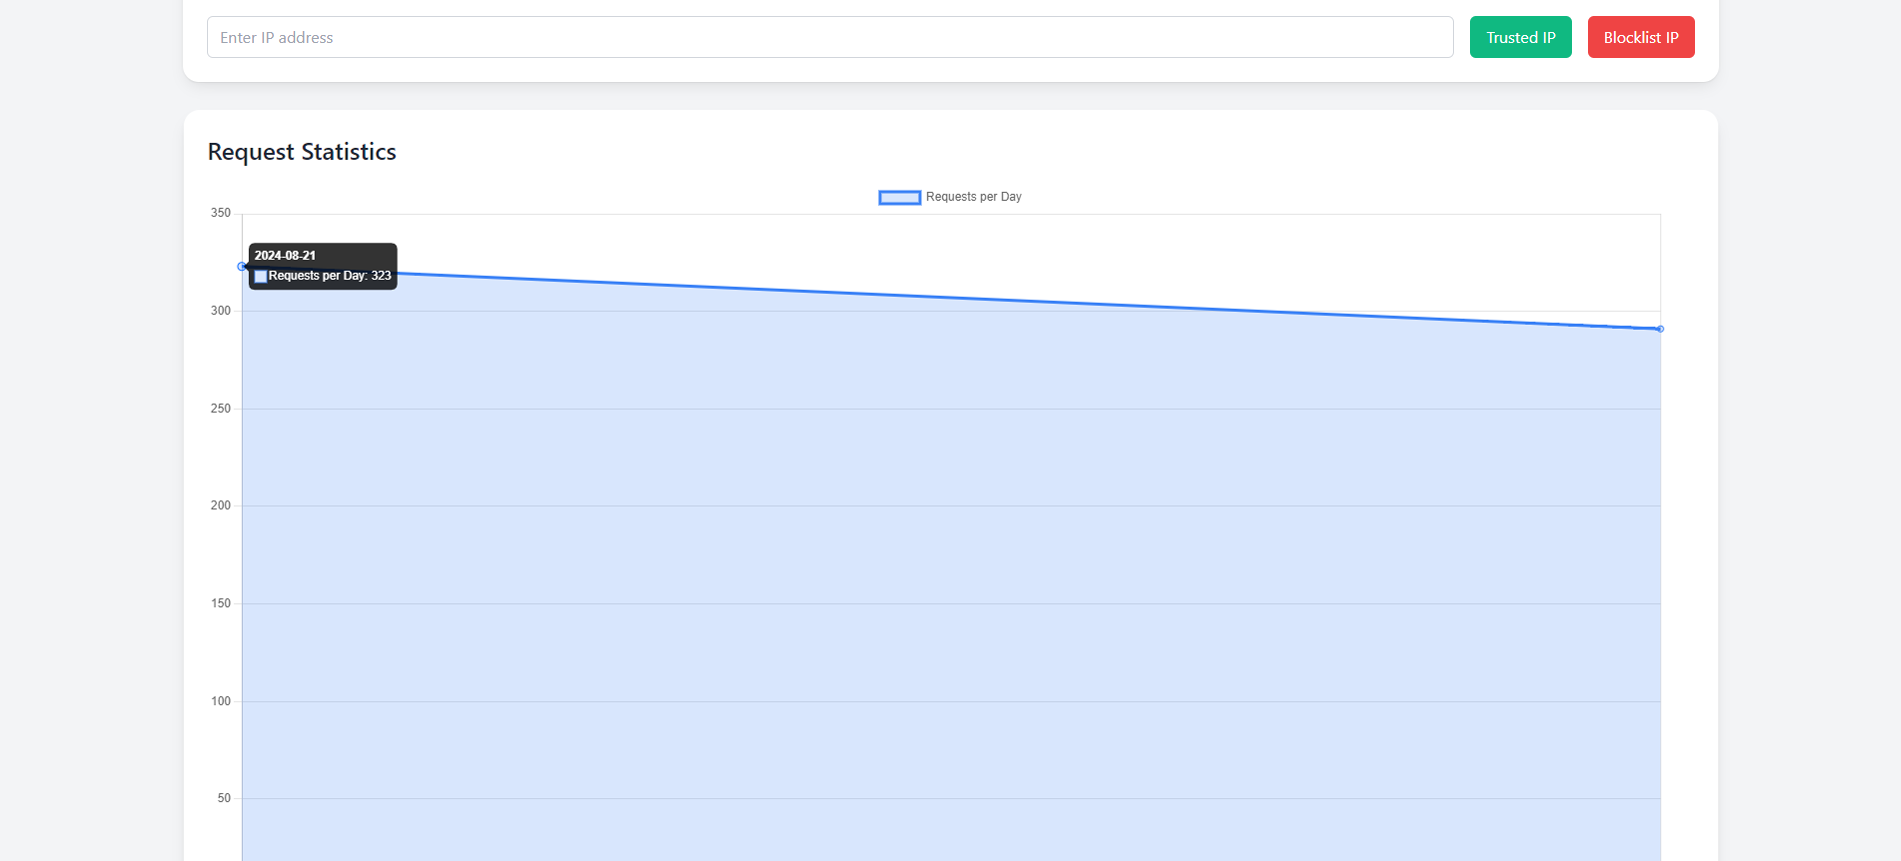This screenshot has width=1901, height=861.
Task: Toggle the Requests per Day legend label
Action: (x=973, y=197)
